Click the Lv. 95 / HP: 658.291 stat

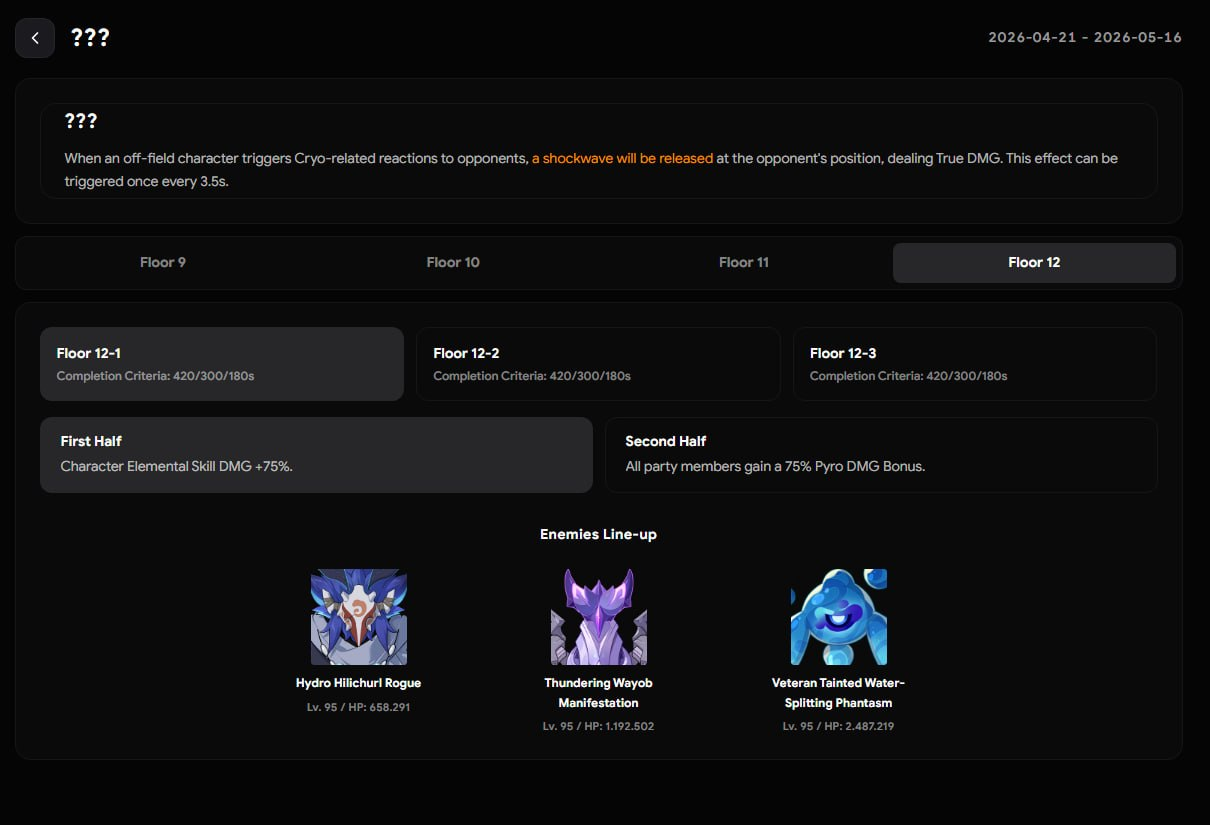358,707
